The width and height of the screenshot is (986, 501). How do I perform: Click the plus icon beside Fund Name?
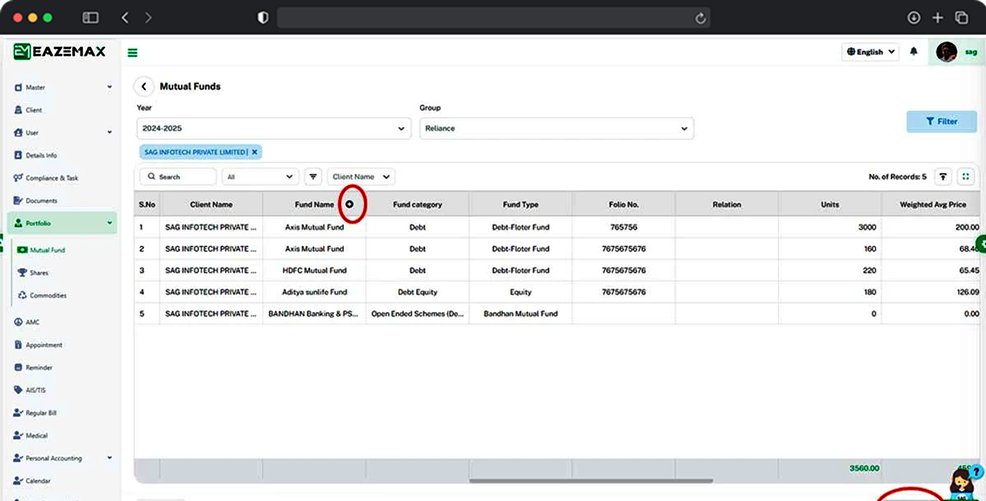click(x=350, y=204)
